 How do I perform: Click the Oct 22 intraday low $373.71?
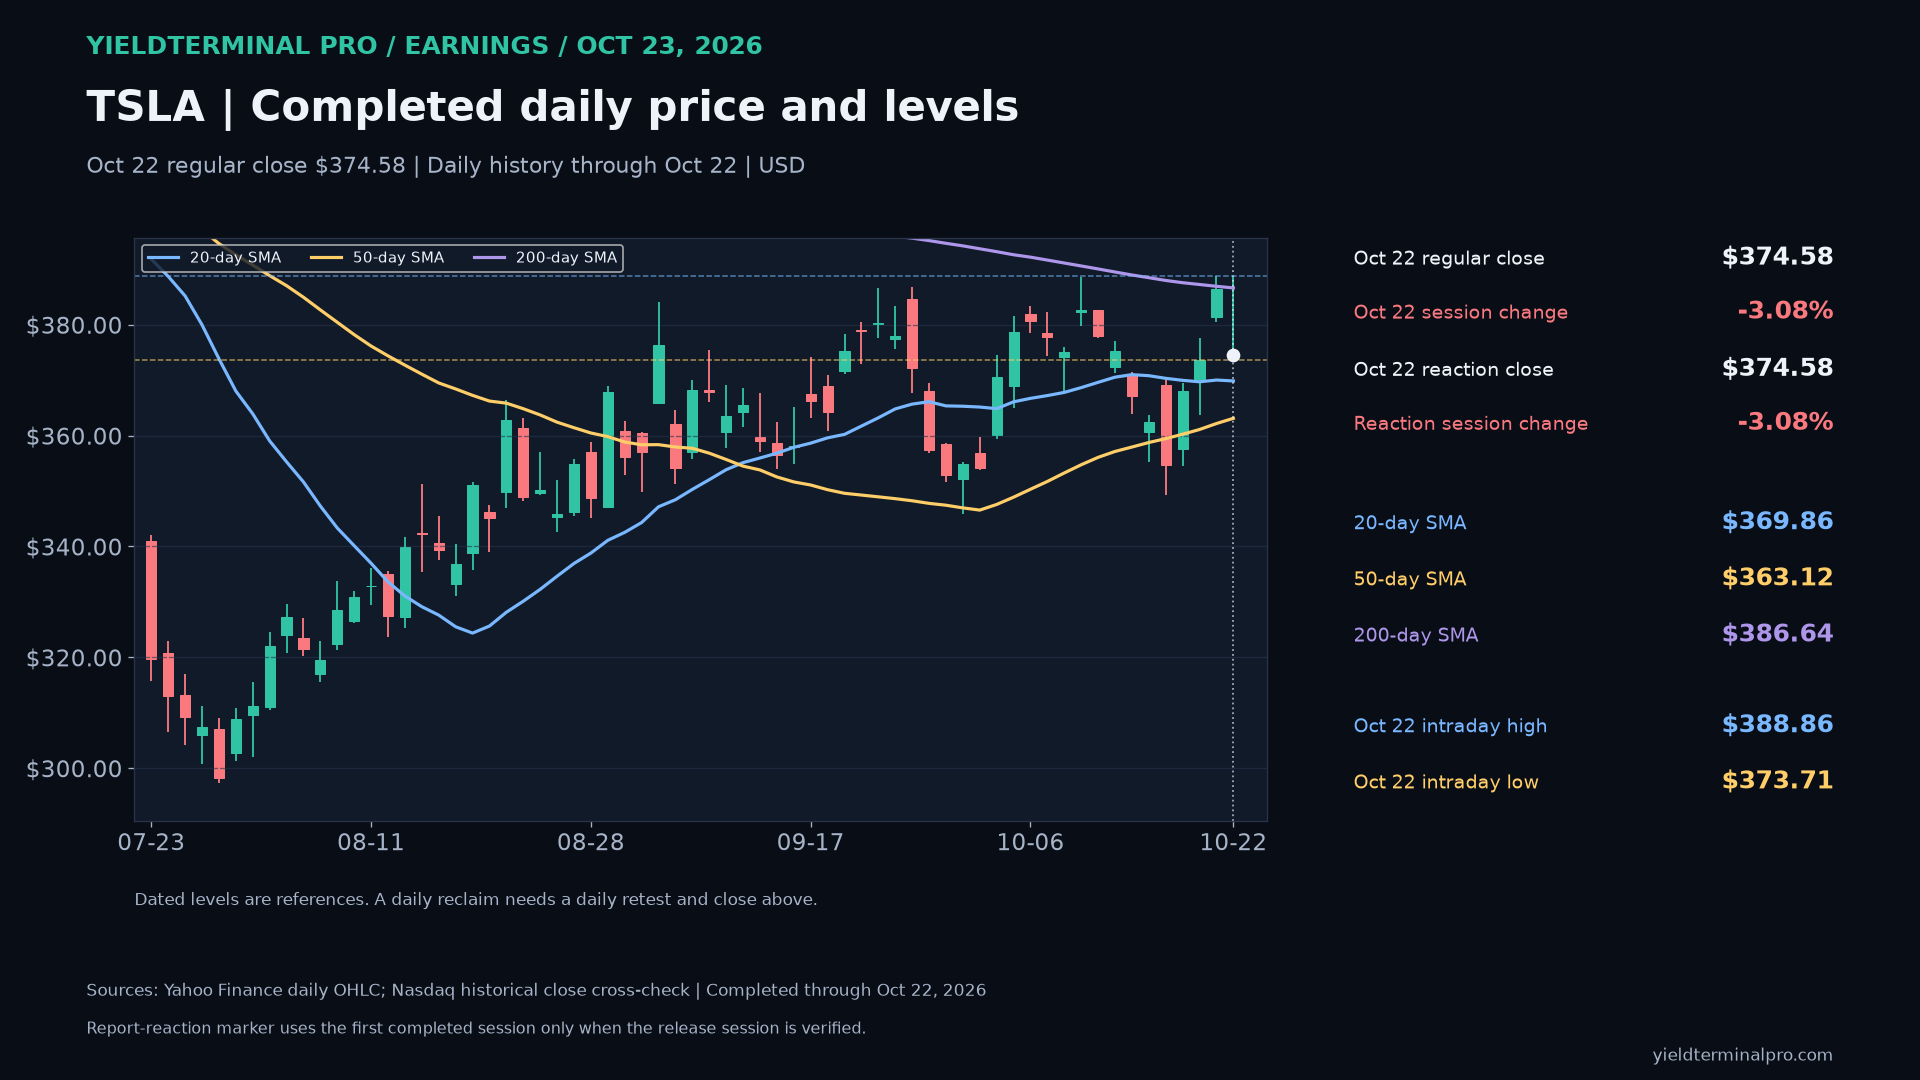click(1777, 780)
